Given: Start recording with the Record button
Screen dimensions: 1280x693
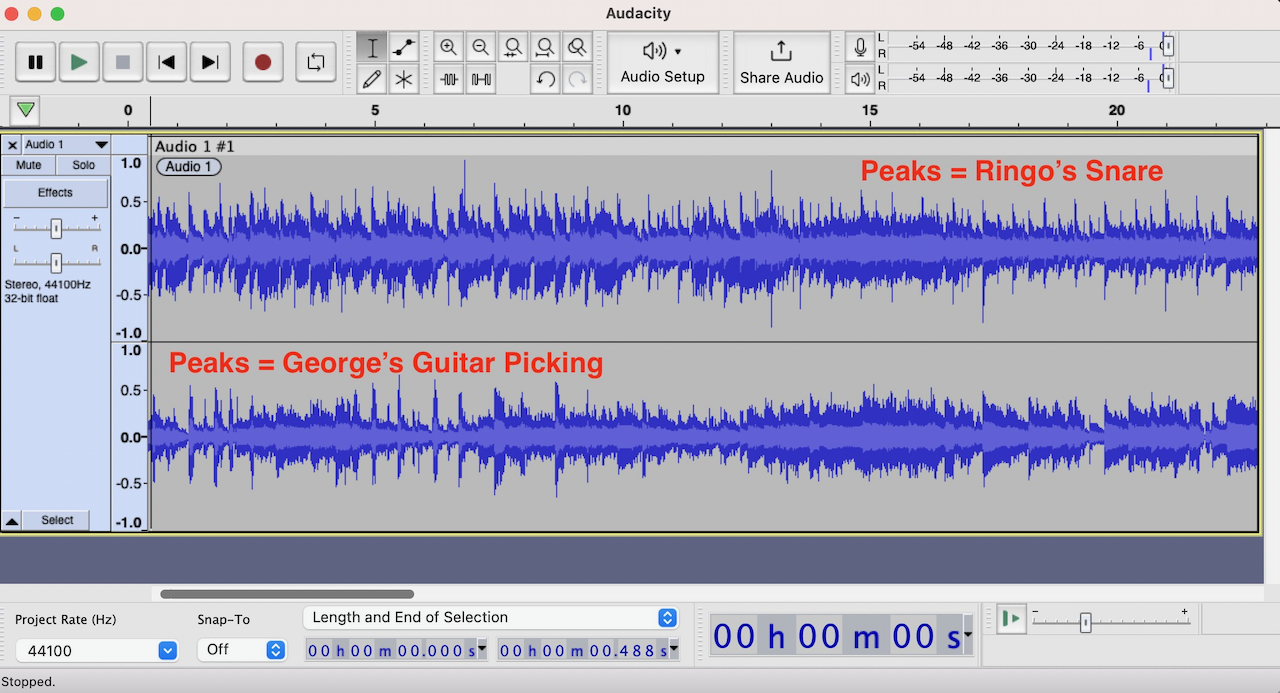Looking at the screenshot, I should point(263,62).
